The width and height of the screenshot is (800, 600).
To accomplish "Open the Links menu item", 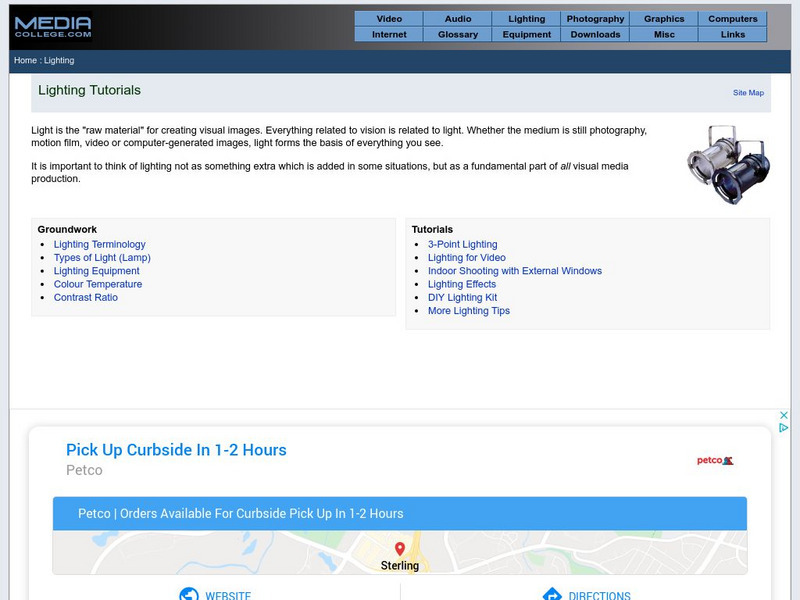I will (733, 35).
